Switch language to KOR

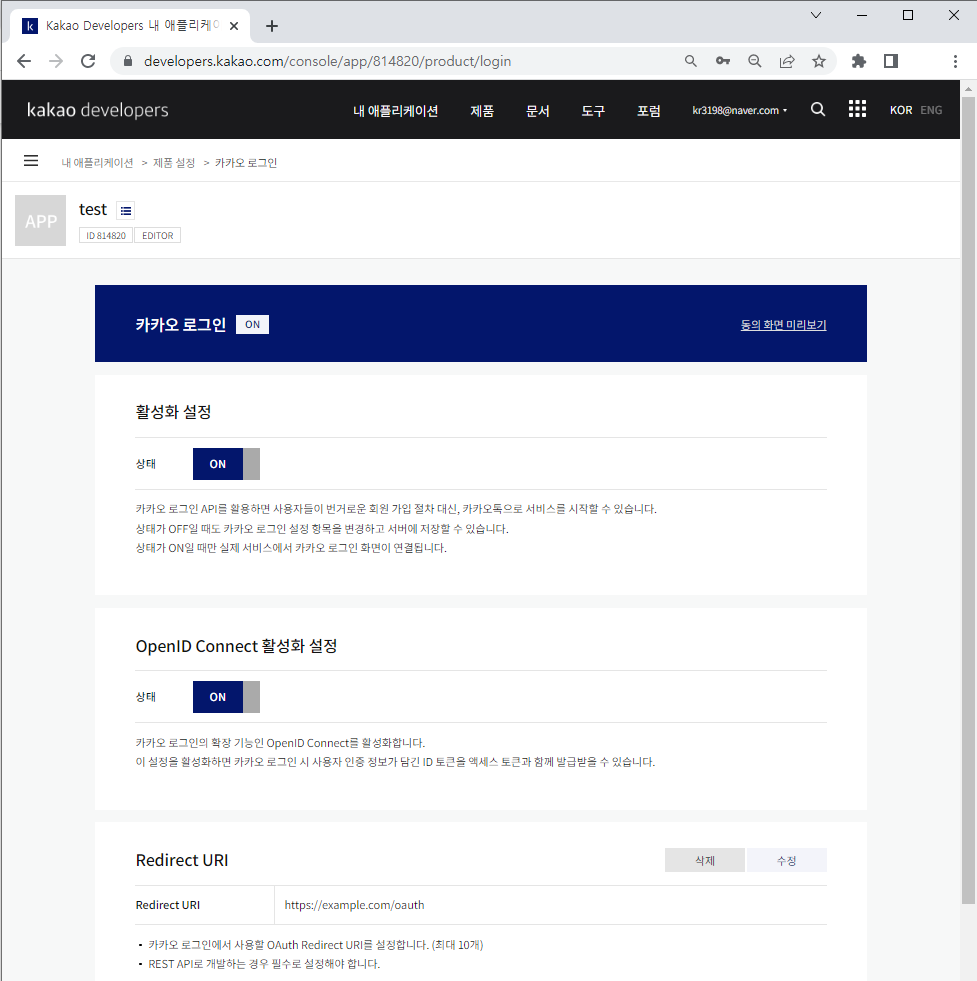(901, 110)
